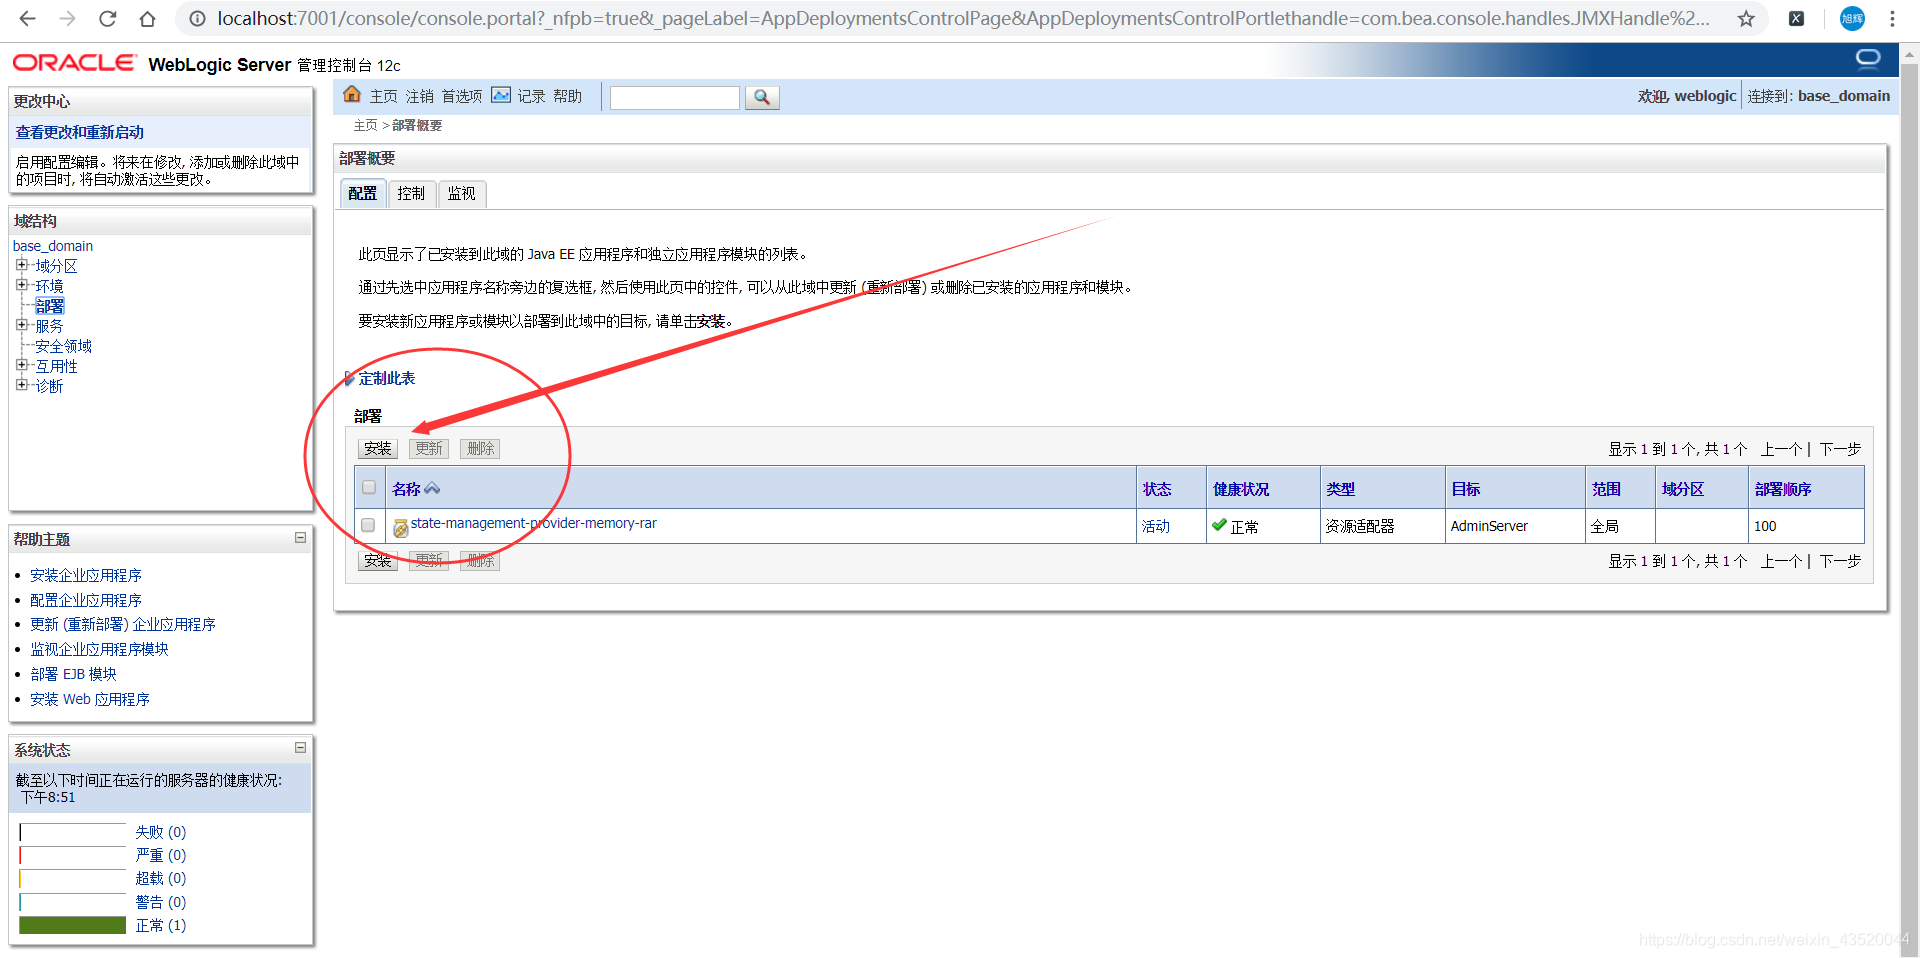
Task: Open 帮助 in the top toolbar
Action: coord(568,96)
